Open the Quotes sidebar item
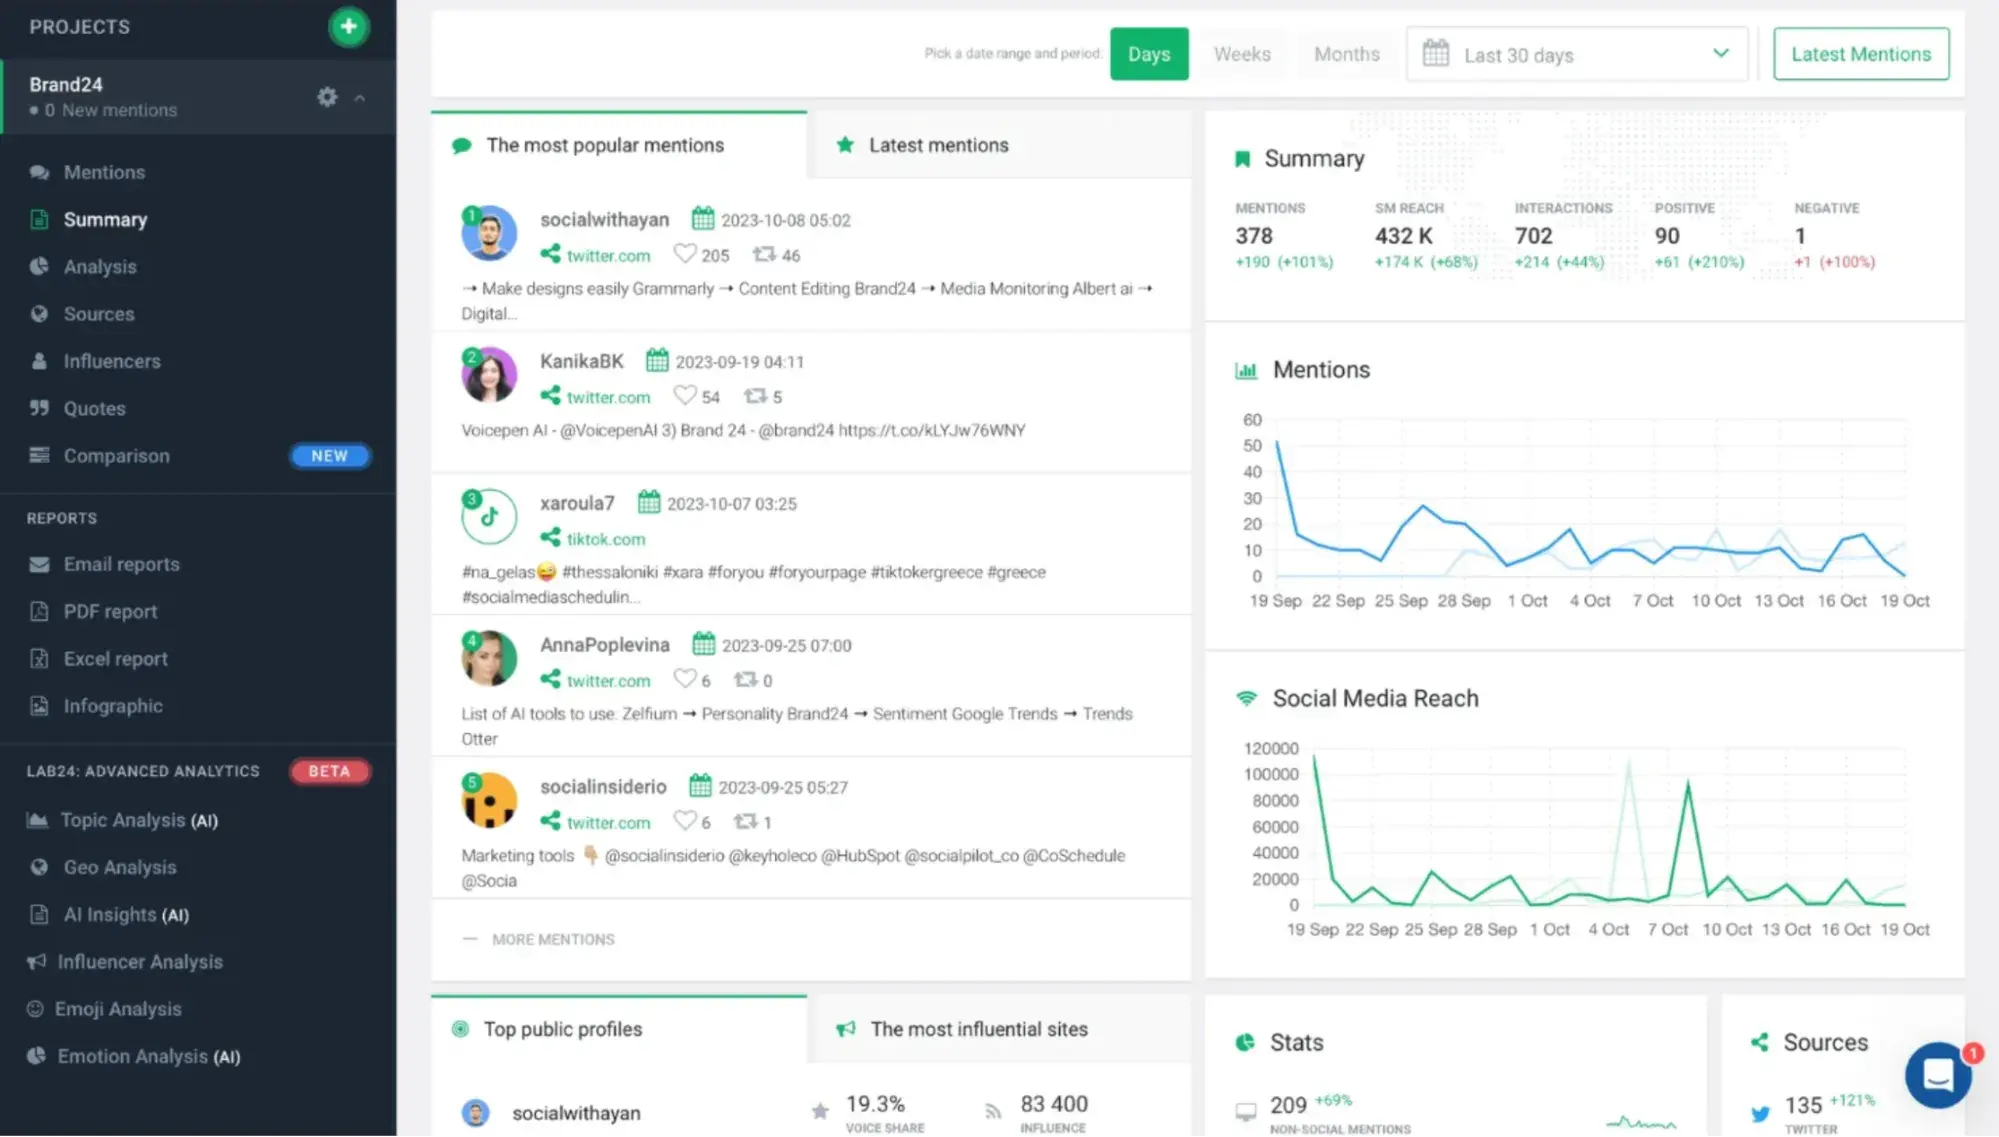This screenshot has width=1999, height=1137. click(x=95, y=408)
